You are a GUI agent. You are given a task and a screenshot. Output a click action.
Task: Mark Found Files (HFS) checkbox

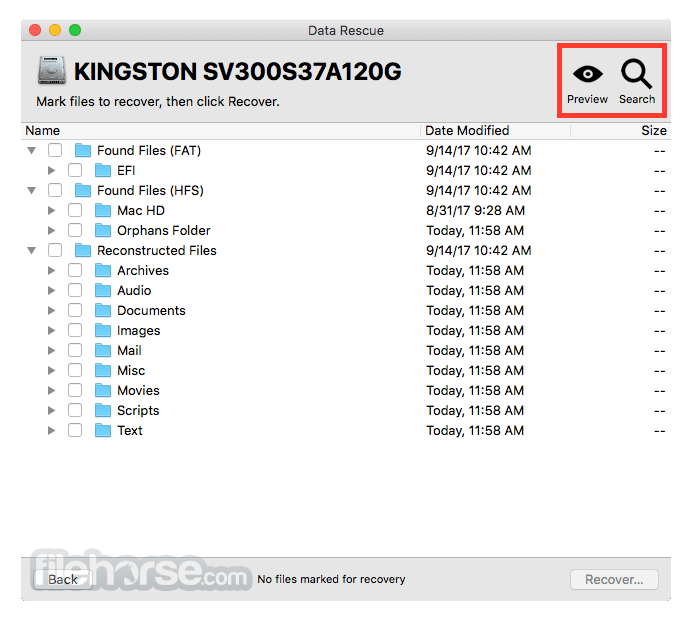55,190
